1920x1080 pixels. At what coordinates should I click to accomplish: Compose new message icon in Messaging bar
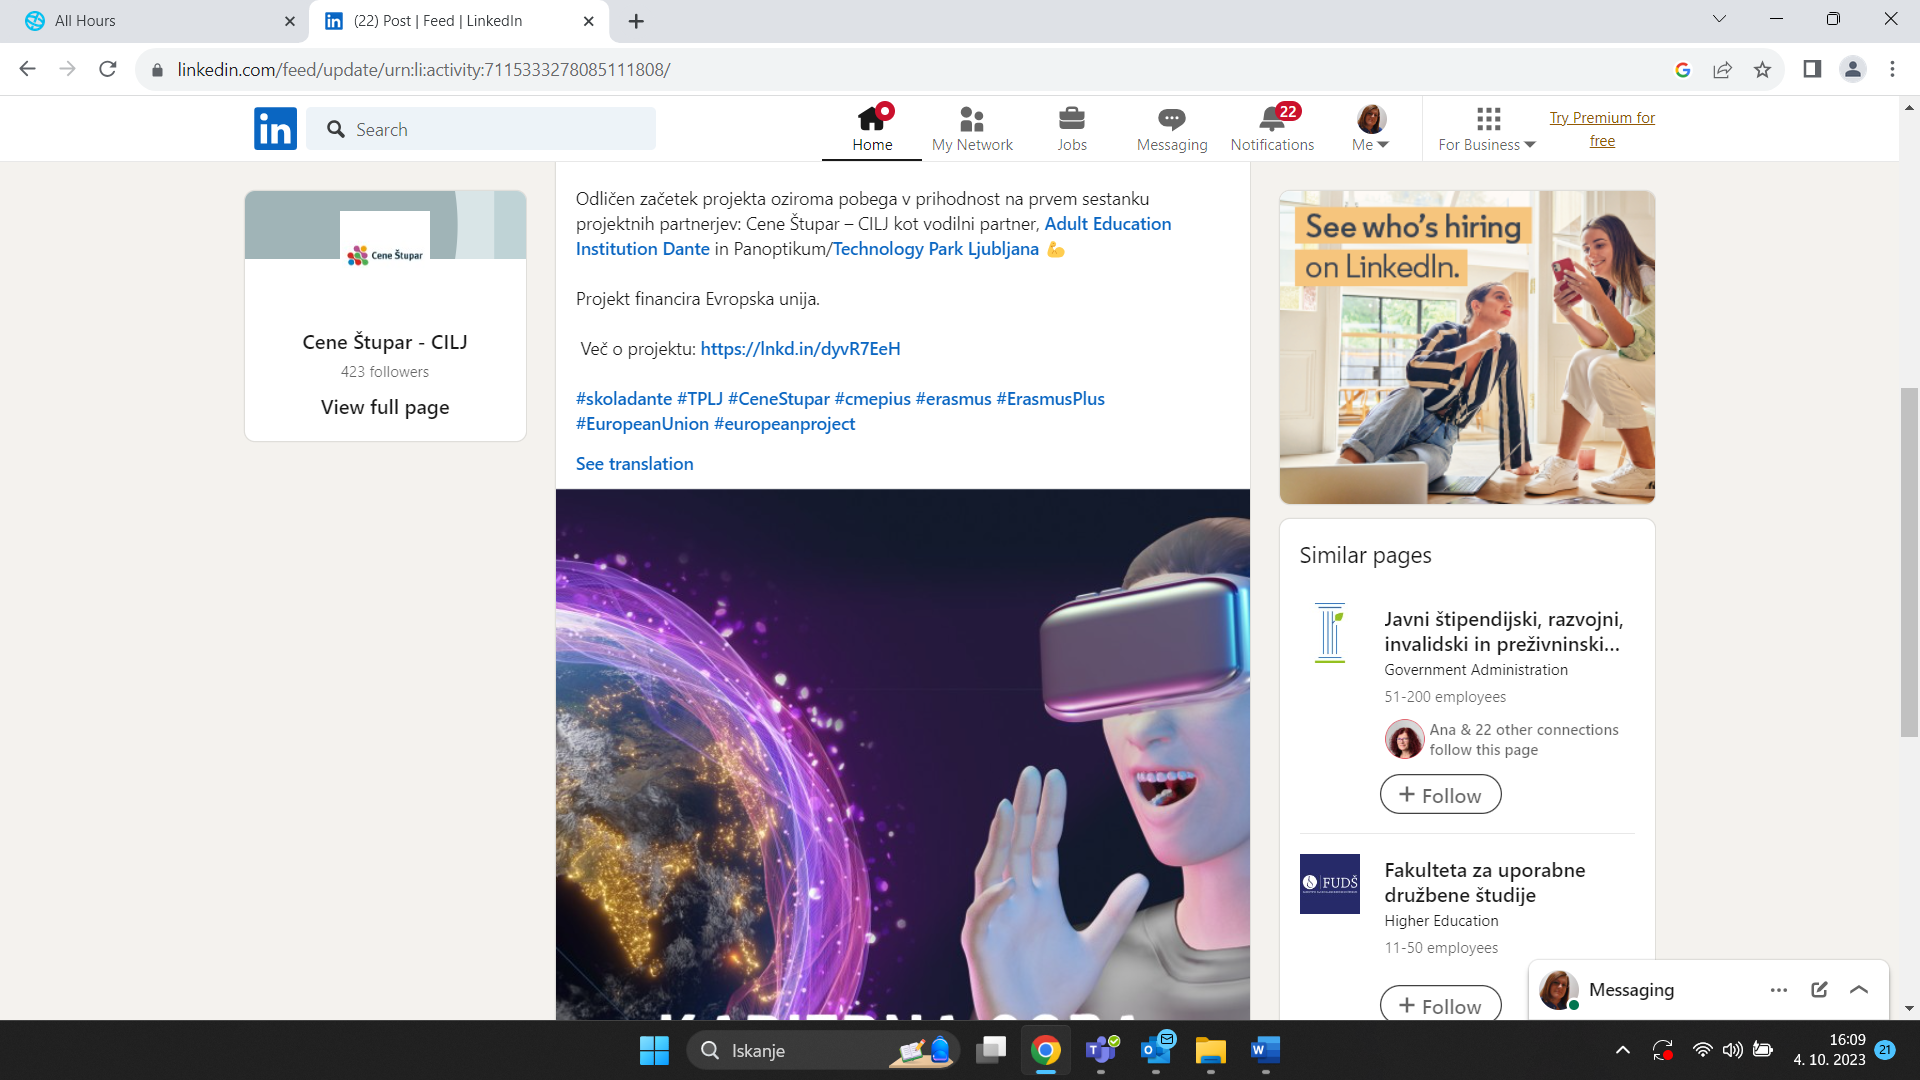(x=1819, y=989)
